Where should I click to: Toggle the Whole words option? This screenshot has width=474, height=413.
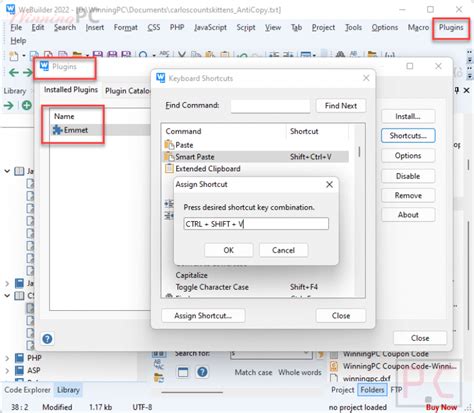coord(300,372)
